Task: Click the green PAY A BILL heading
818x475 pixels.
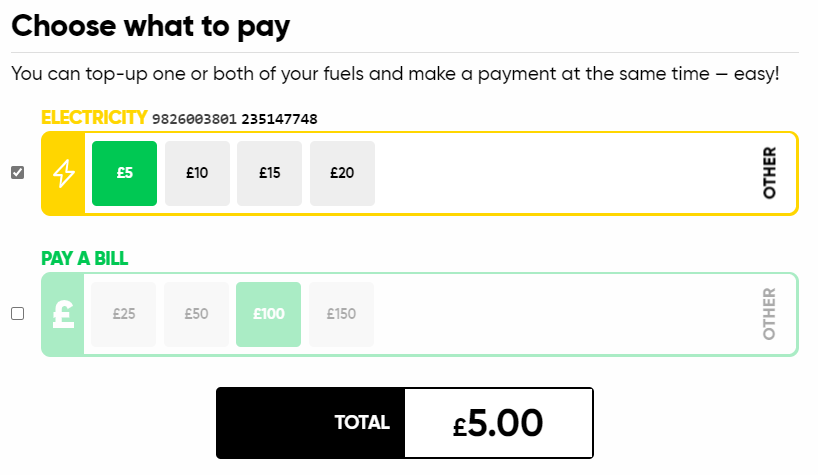Action: click(x=85, y=259)
